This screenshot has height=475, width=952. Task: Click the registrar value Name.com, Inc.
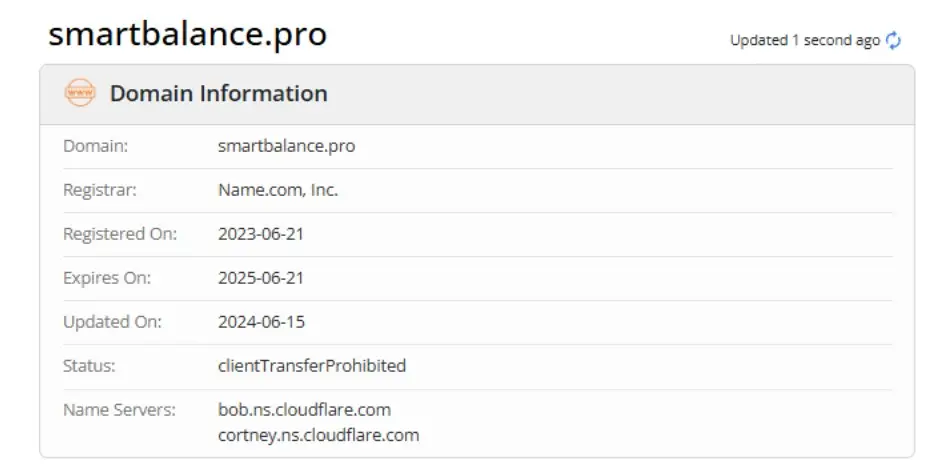point(278,190)
